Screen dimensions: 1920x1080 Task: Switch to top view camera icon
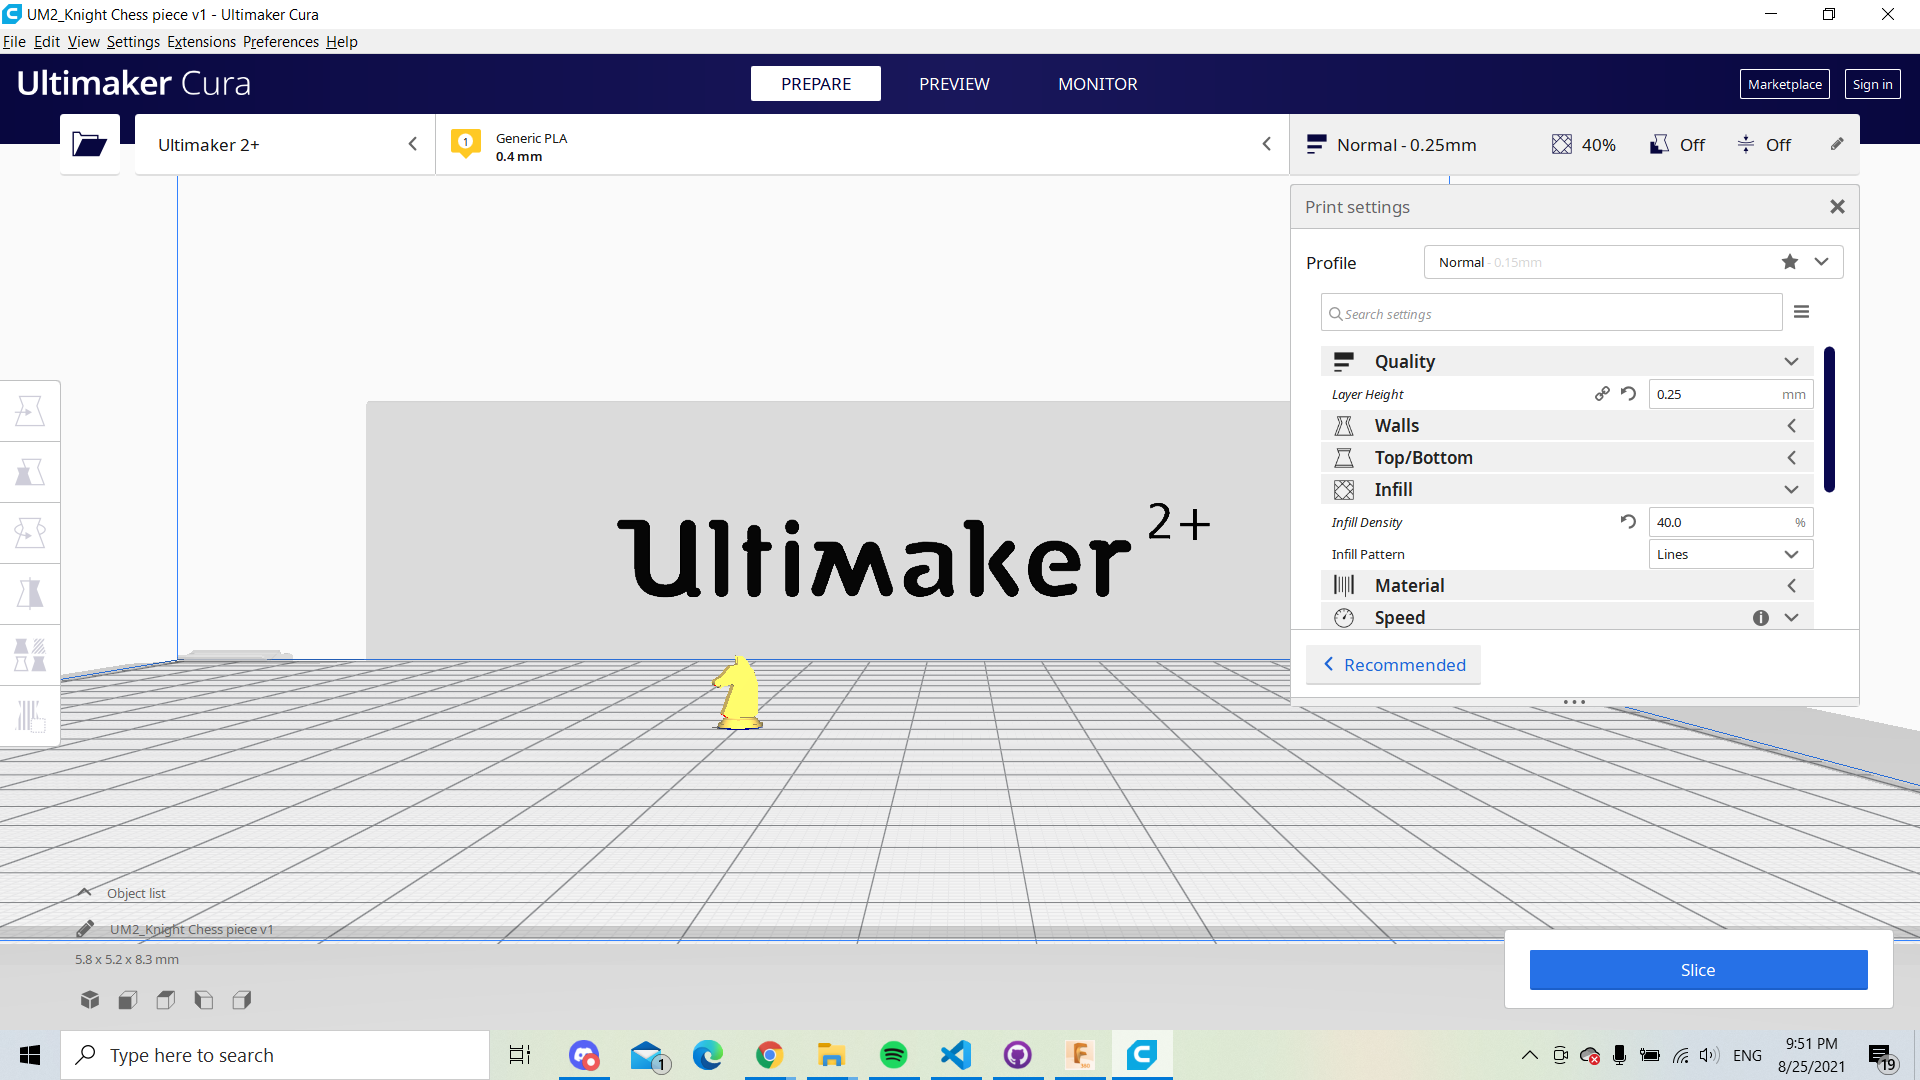point(166,999)
